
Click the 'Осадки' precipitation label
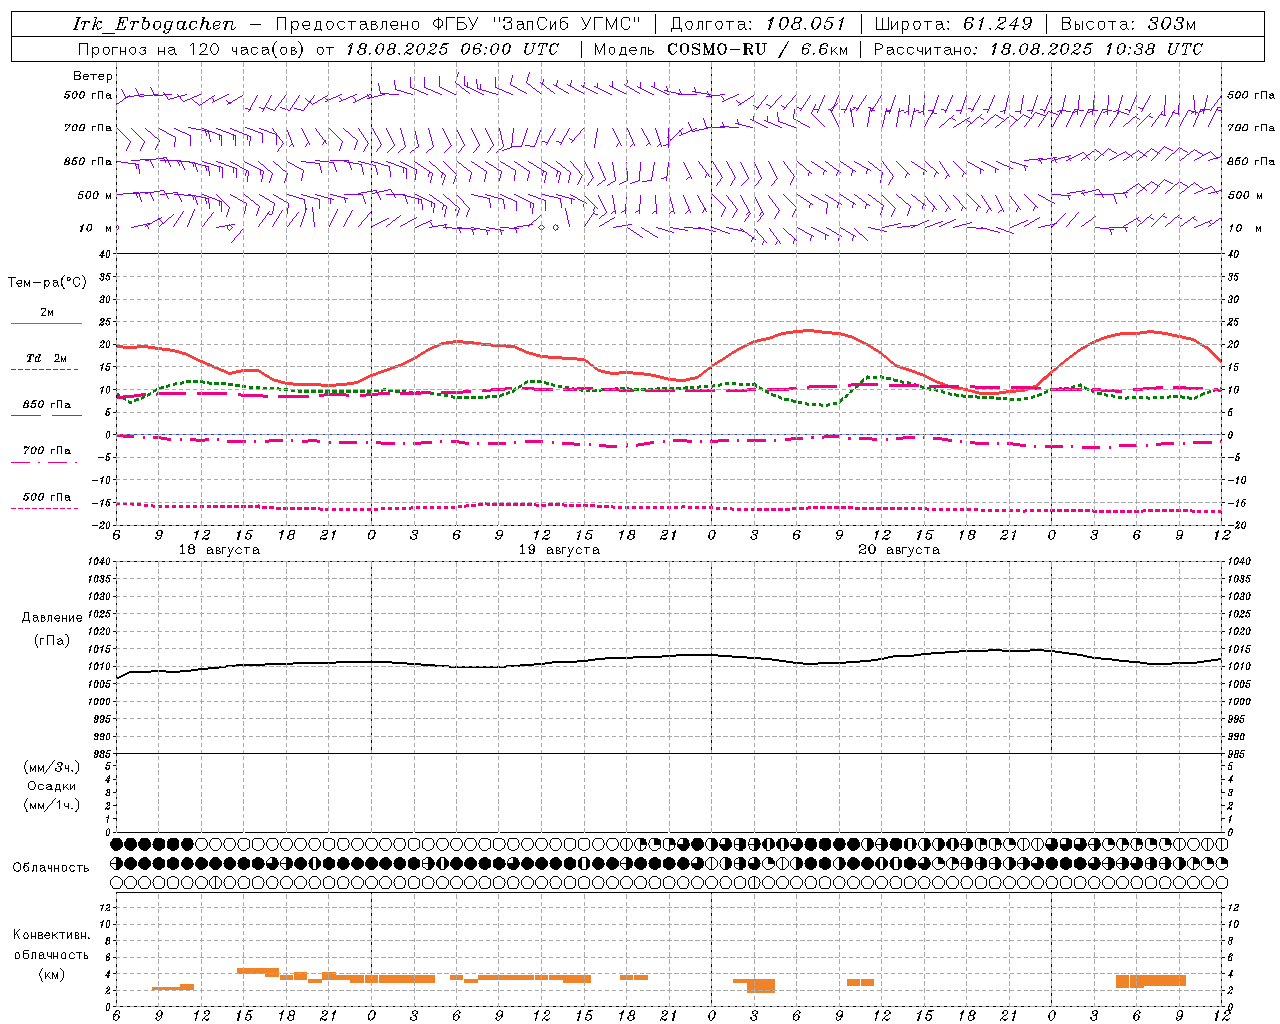51,786
